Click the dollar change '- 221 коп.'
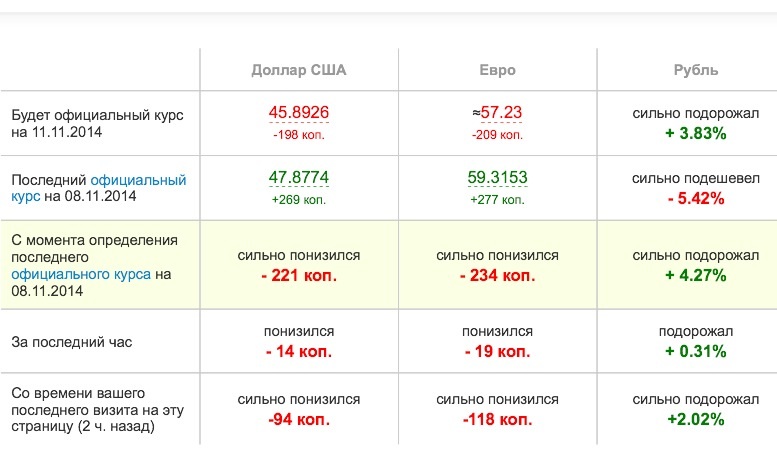Image resolution: width=777 pixels, height=466 pixels. pos(299,275)
